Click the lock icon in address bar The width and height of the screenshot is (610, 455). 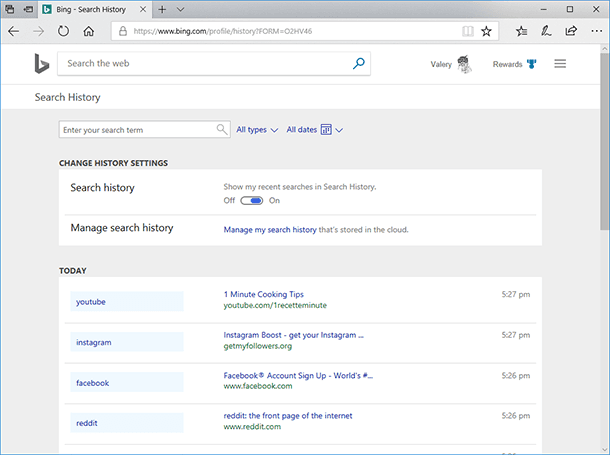123,31
